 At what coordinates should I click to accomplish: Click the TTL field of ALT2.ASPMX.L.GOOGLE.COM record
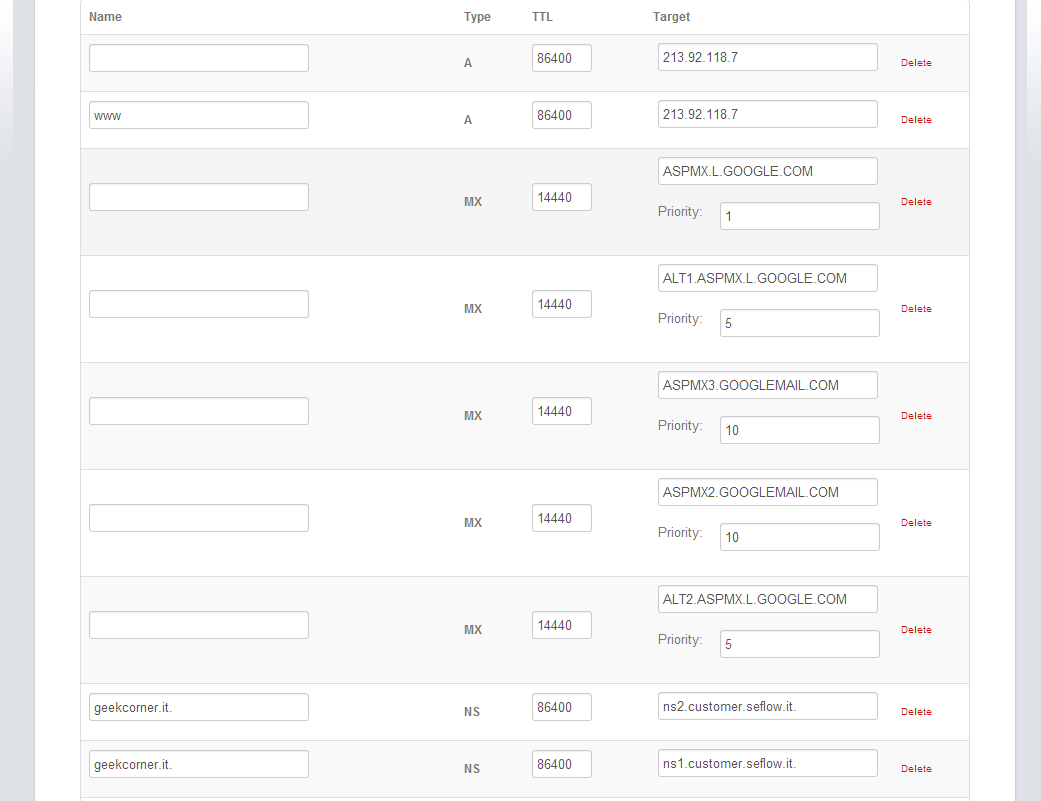(x=561, y=625)
